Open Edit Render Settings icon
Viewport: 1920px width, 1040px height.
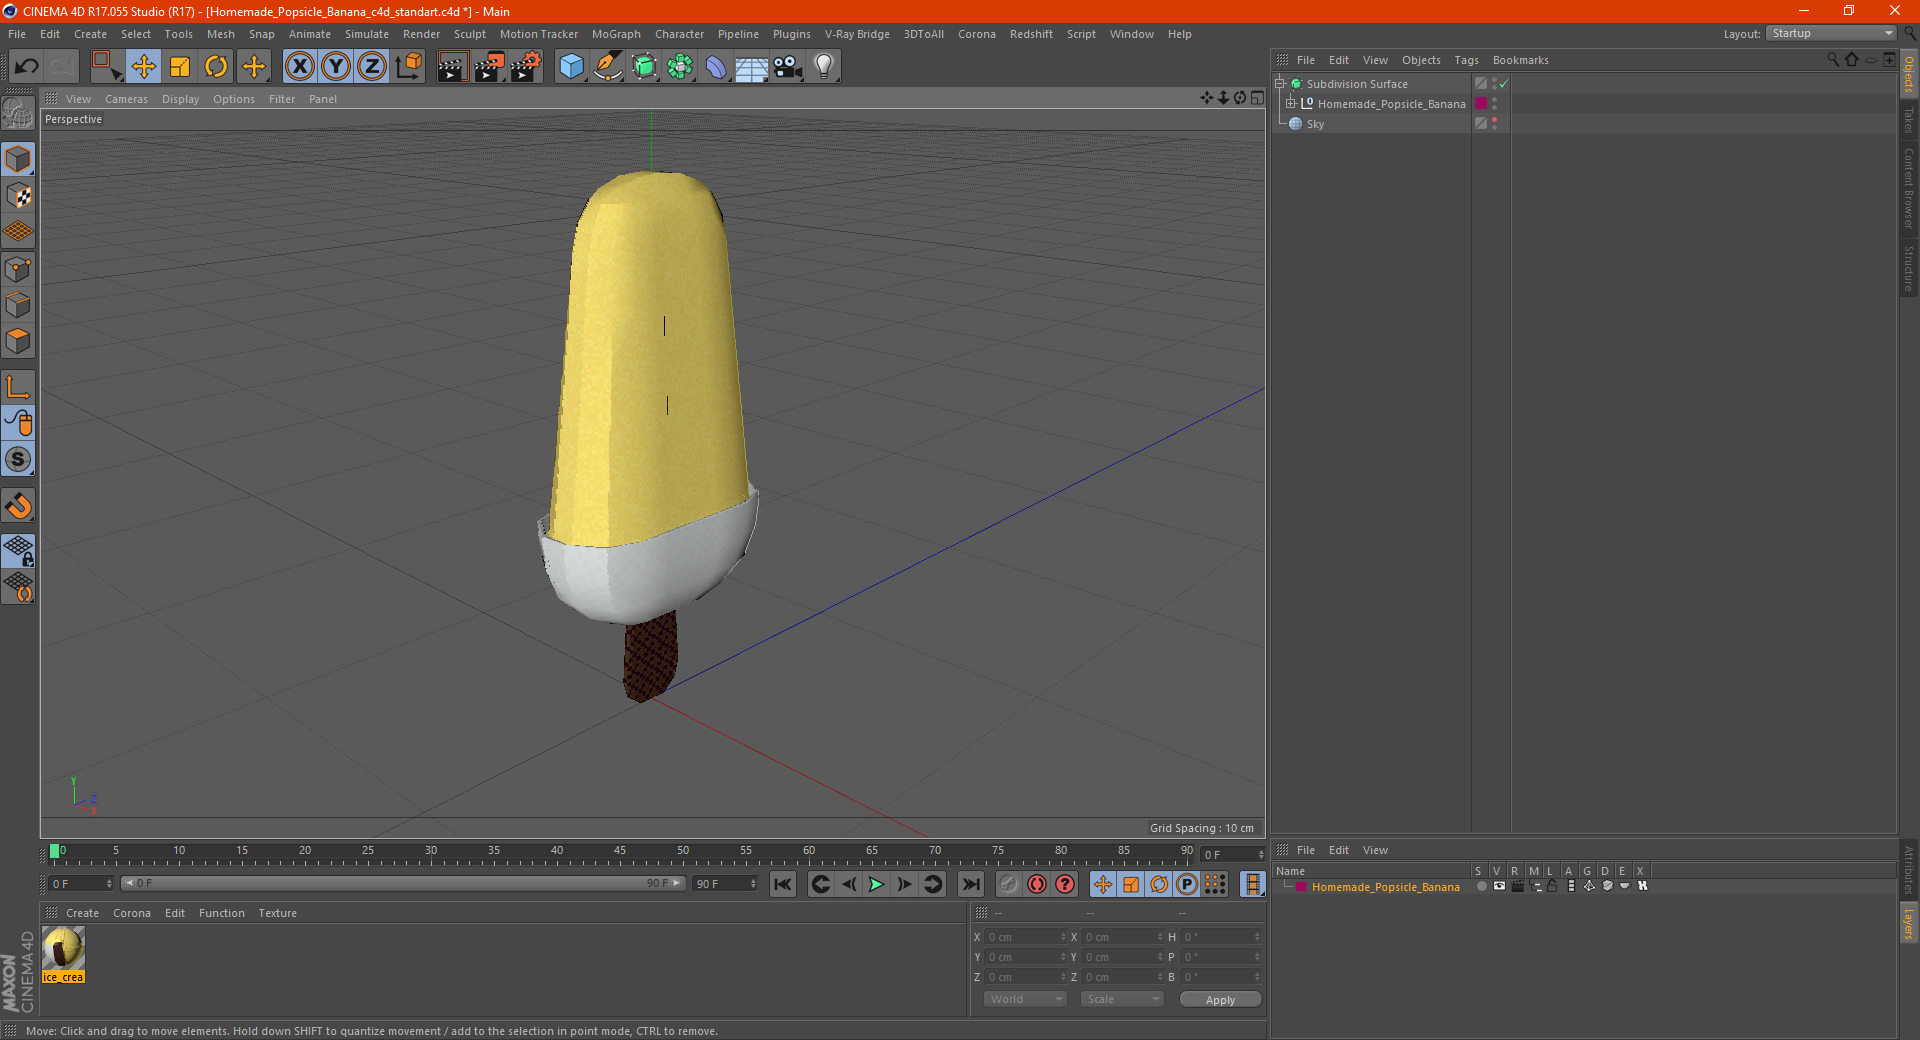click(x=525, y=67)
